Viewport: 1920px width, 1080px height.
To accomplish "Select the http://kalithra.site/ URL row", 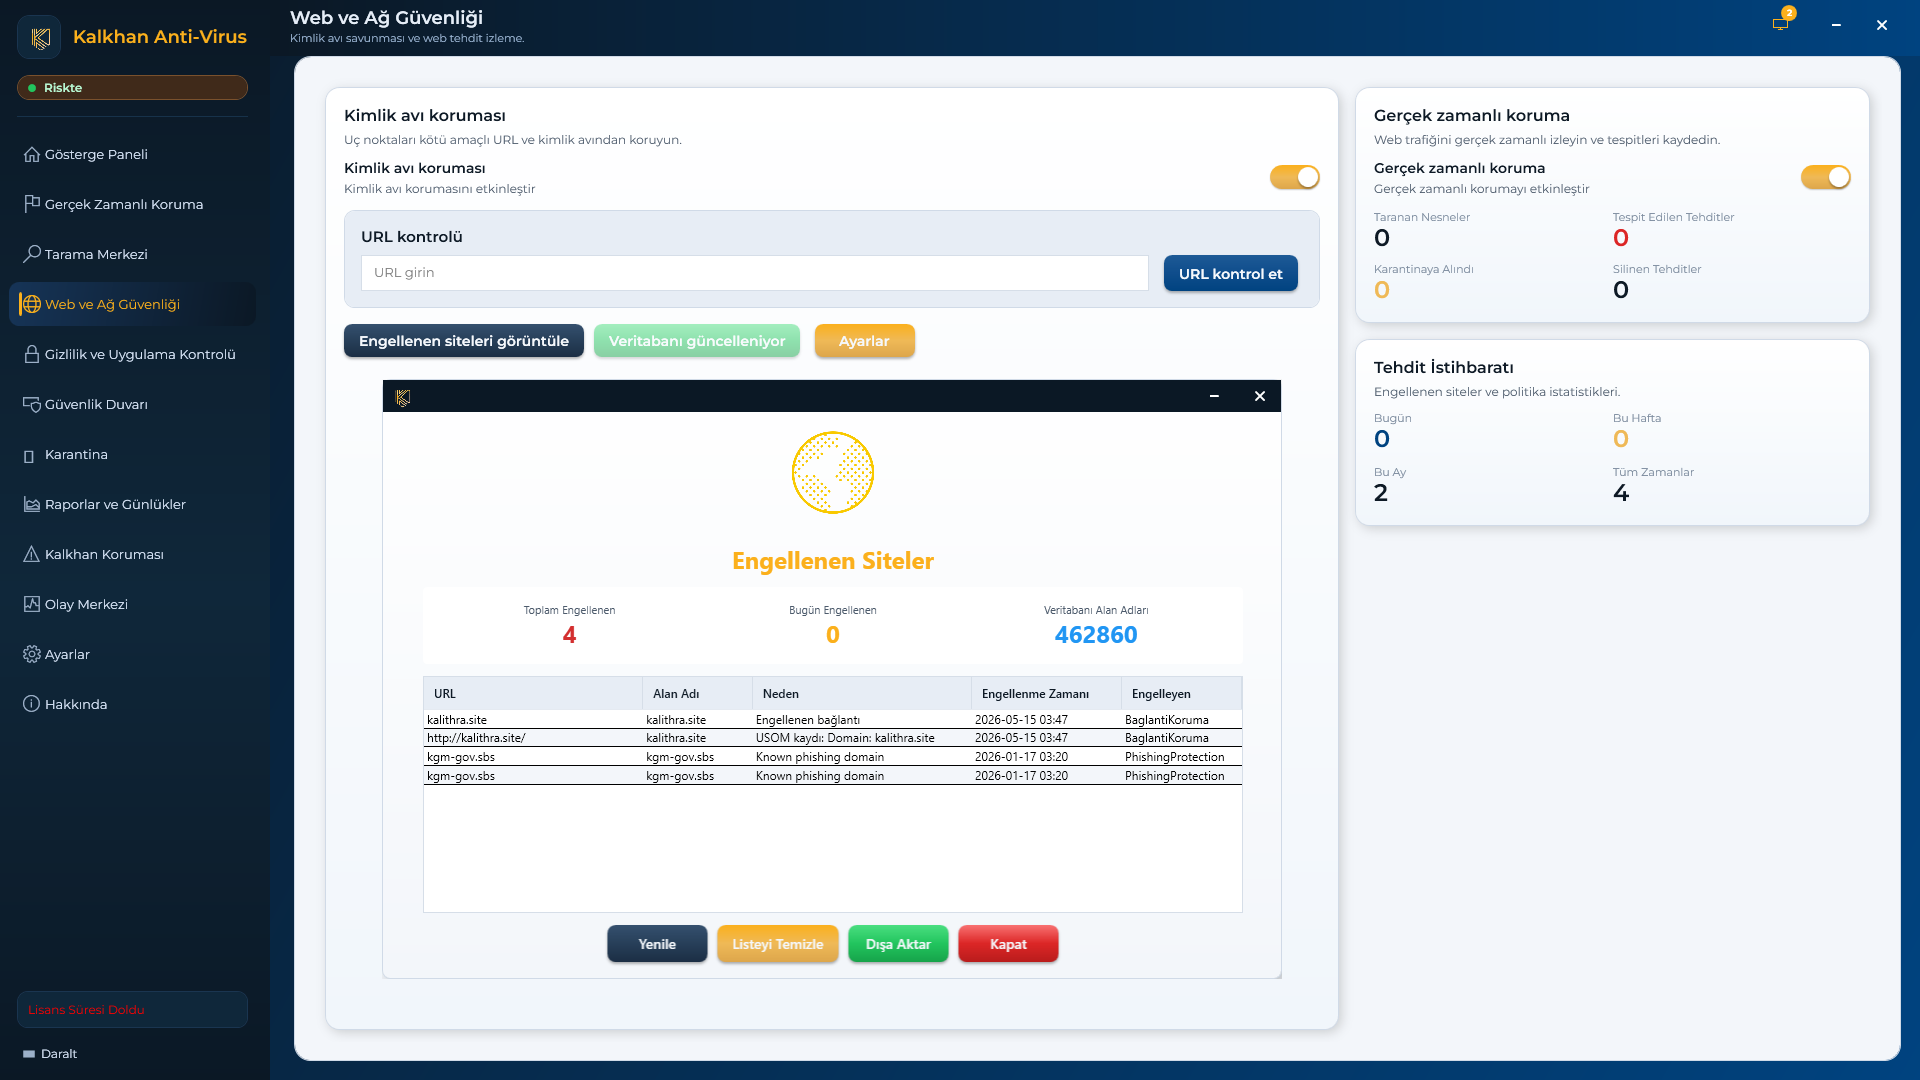I will [x=833, y=738].
